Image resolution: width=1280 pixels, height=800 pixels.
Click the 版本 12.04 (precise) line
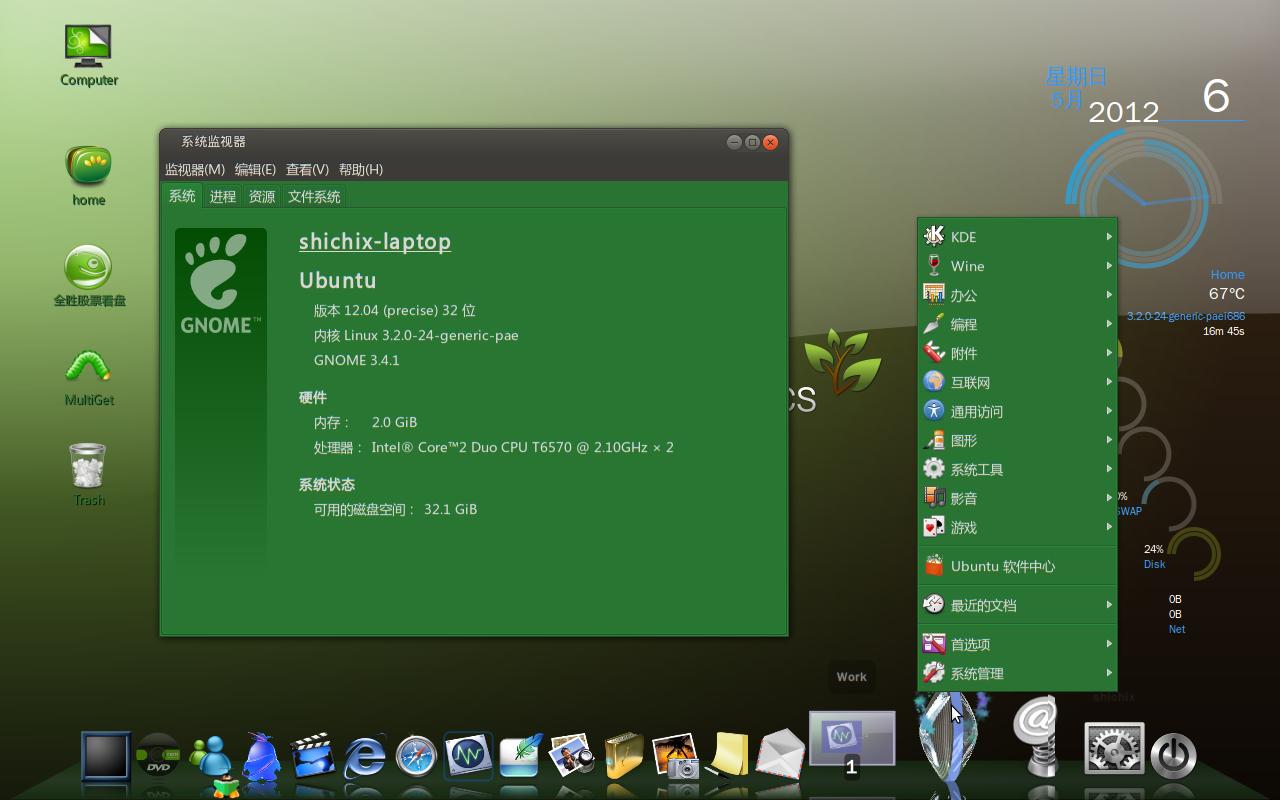394,310
